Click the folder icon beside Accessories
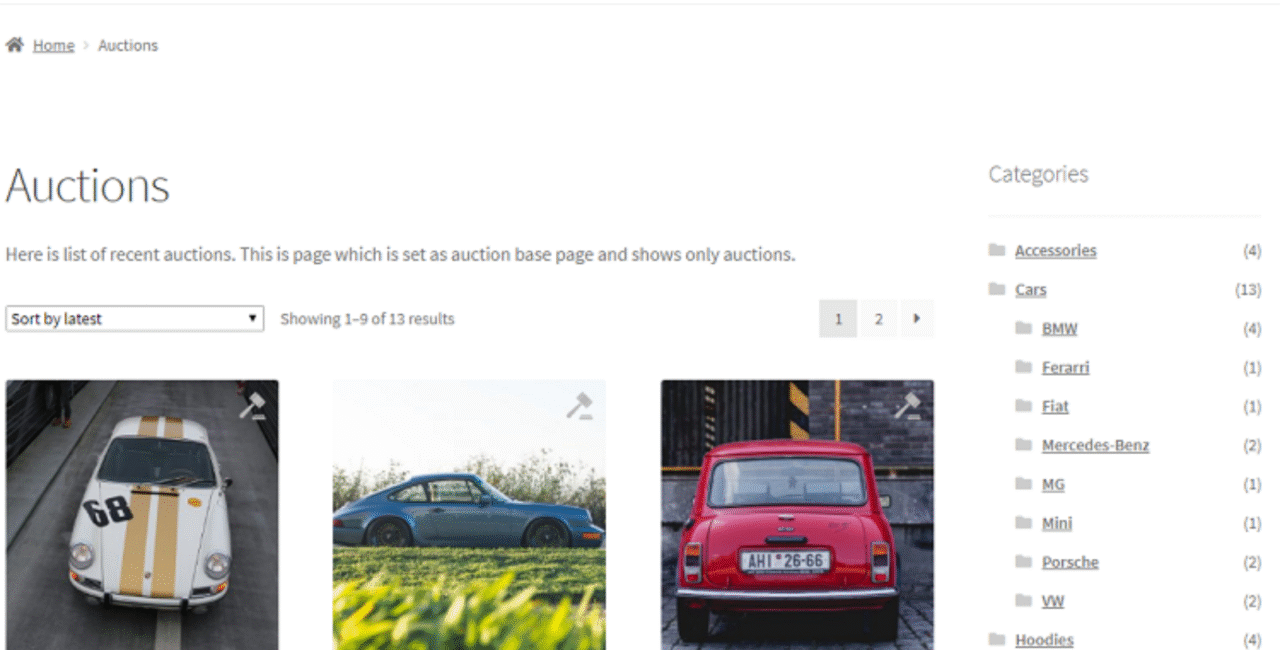This screenshot has height=650, width=1280. point(997,250)
